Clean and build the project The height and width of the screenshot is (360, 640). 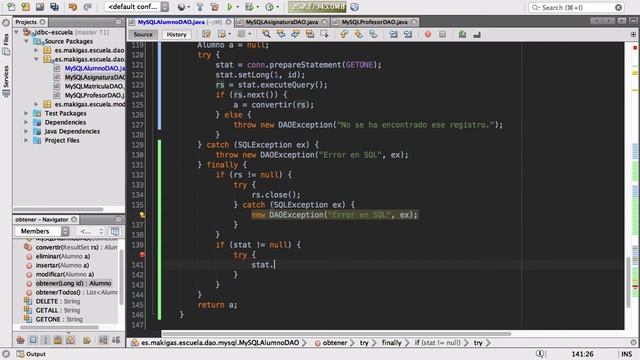(214, 7)
